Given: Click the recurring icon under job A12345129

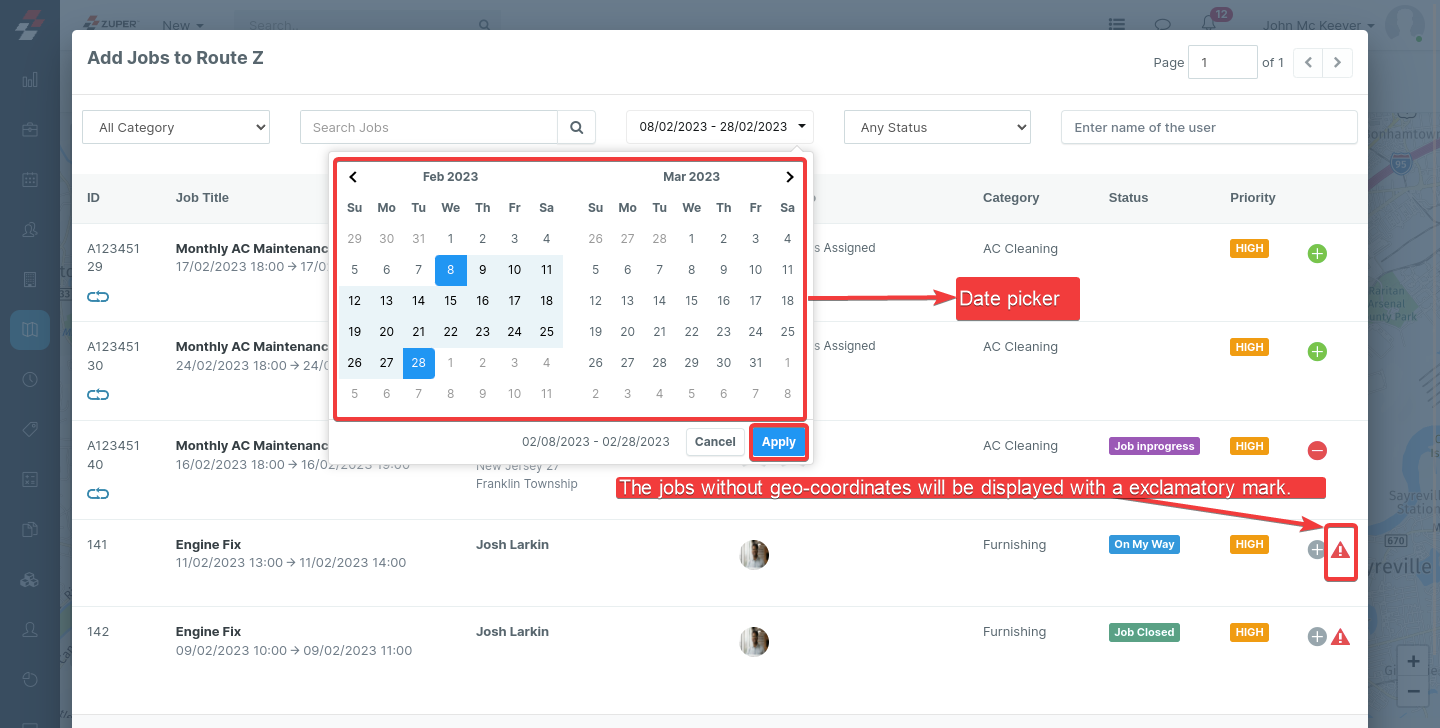Looking at the screenshot, I should coord(98,297).
